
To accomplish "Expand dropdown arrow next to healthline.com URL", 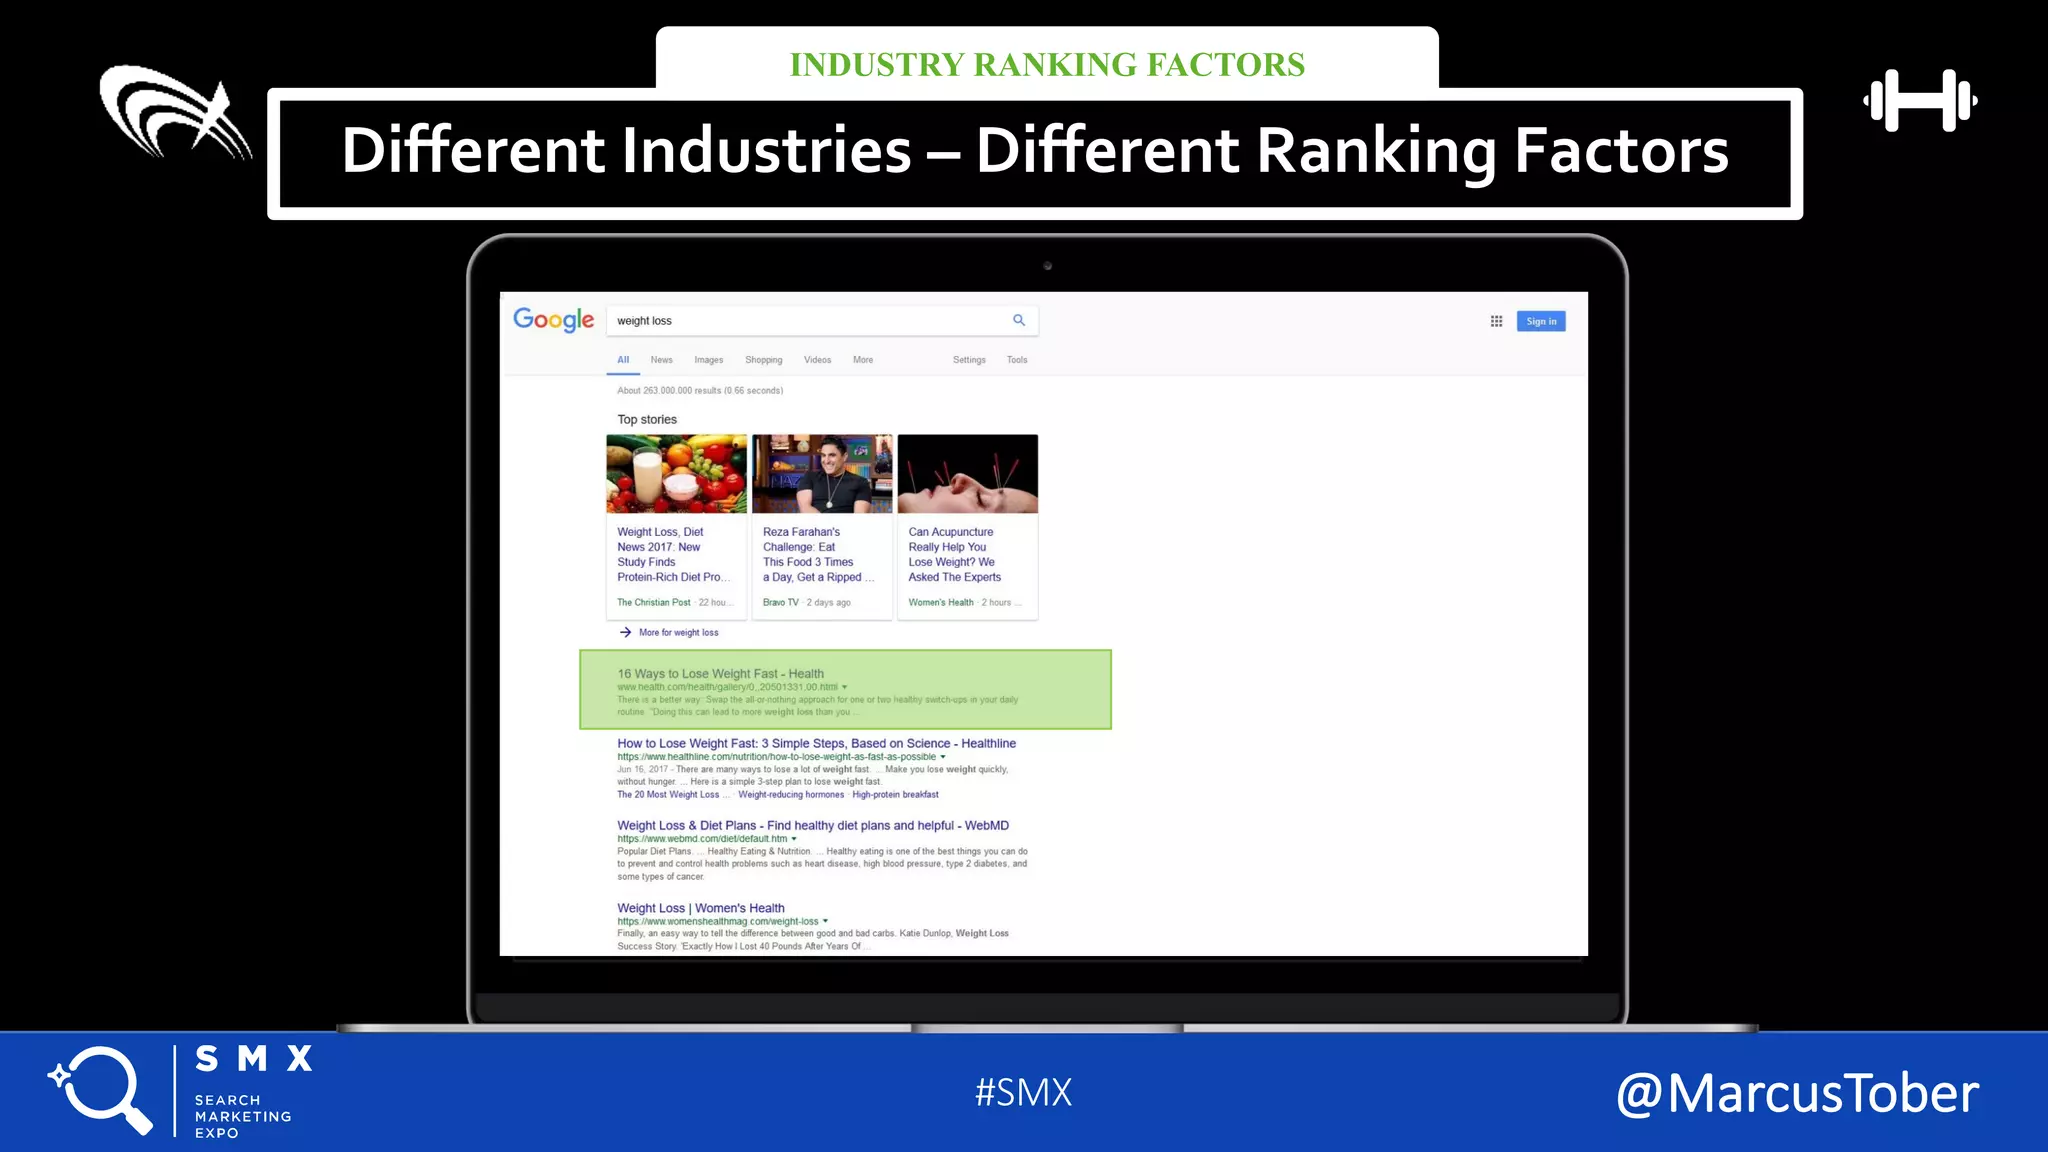I will (943, 757).
